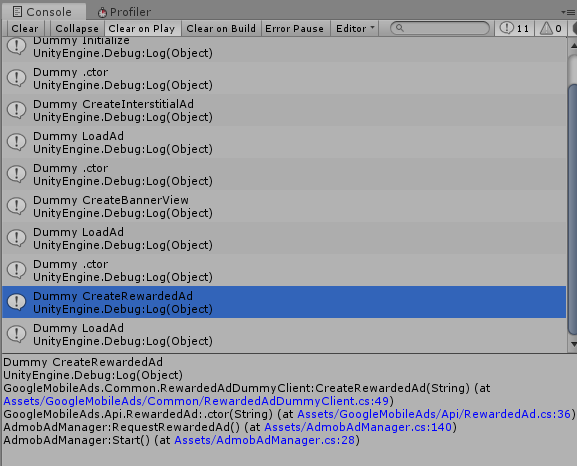Open the Editor dropdown

pyautogui.click(x=355, y=28)
